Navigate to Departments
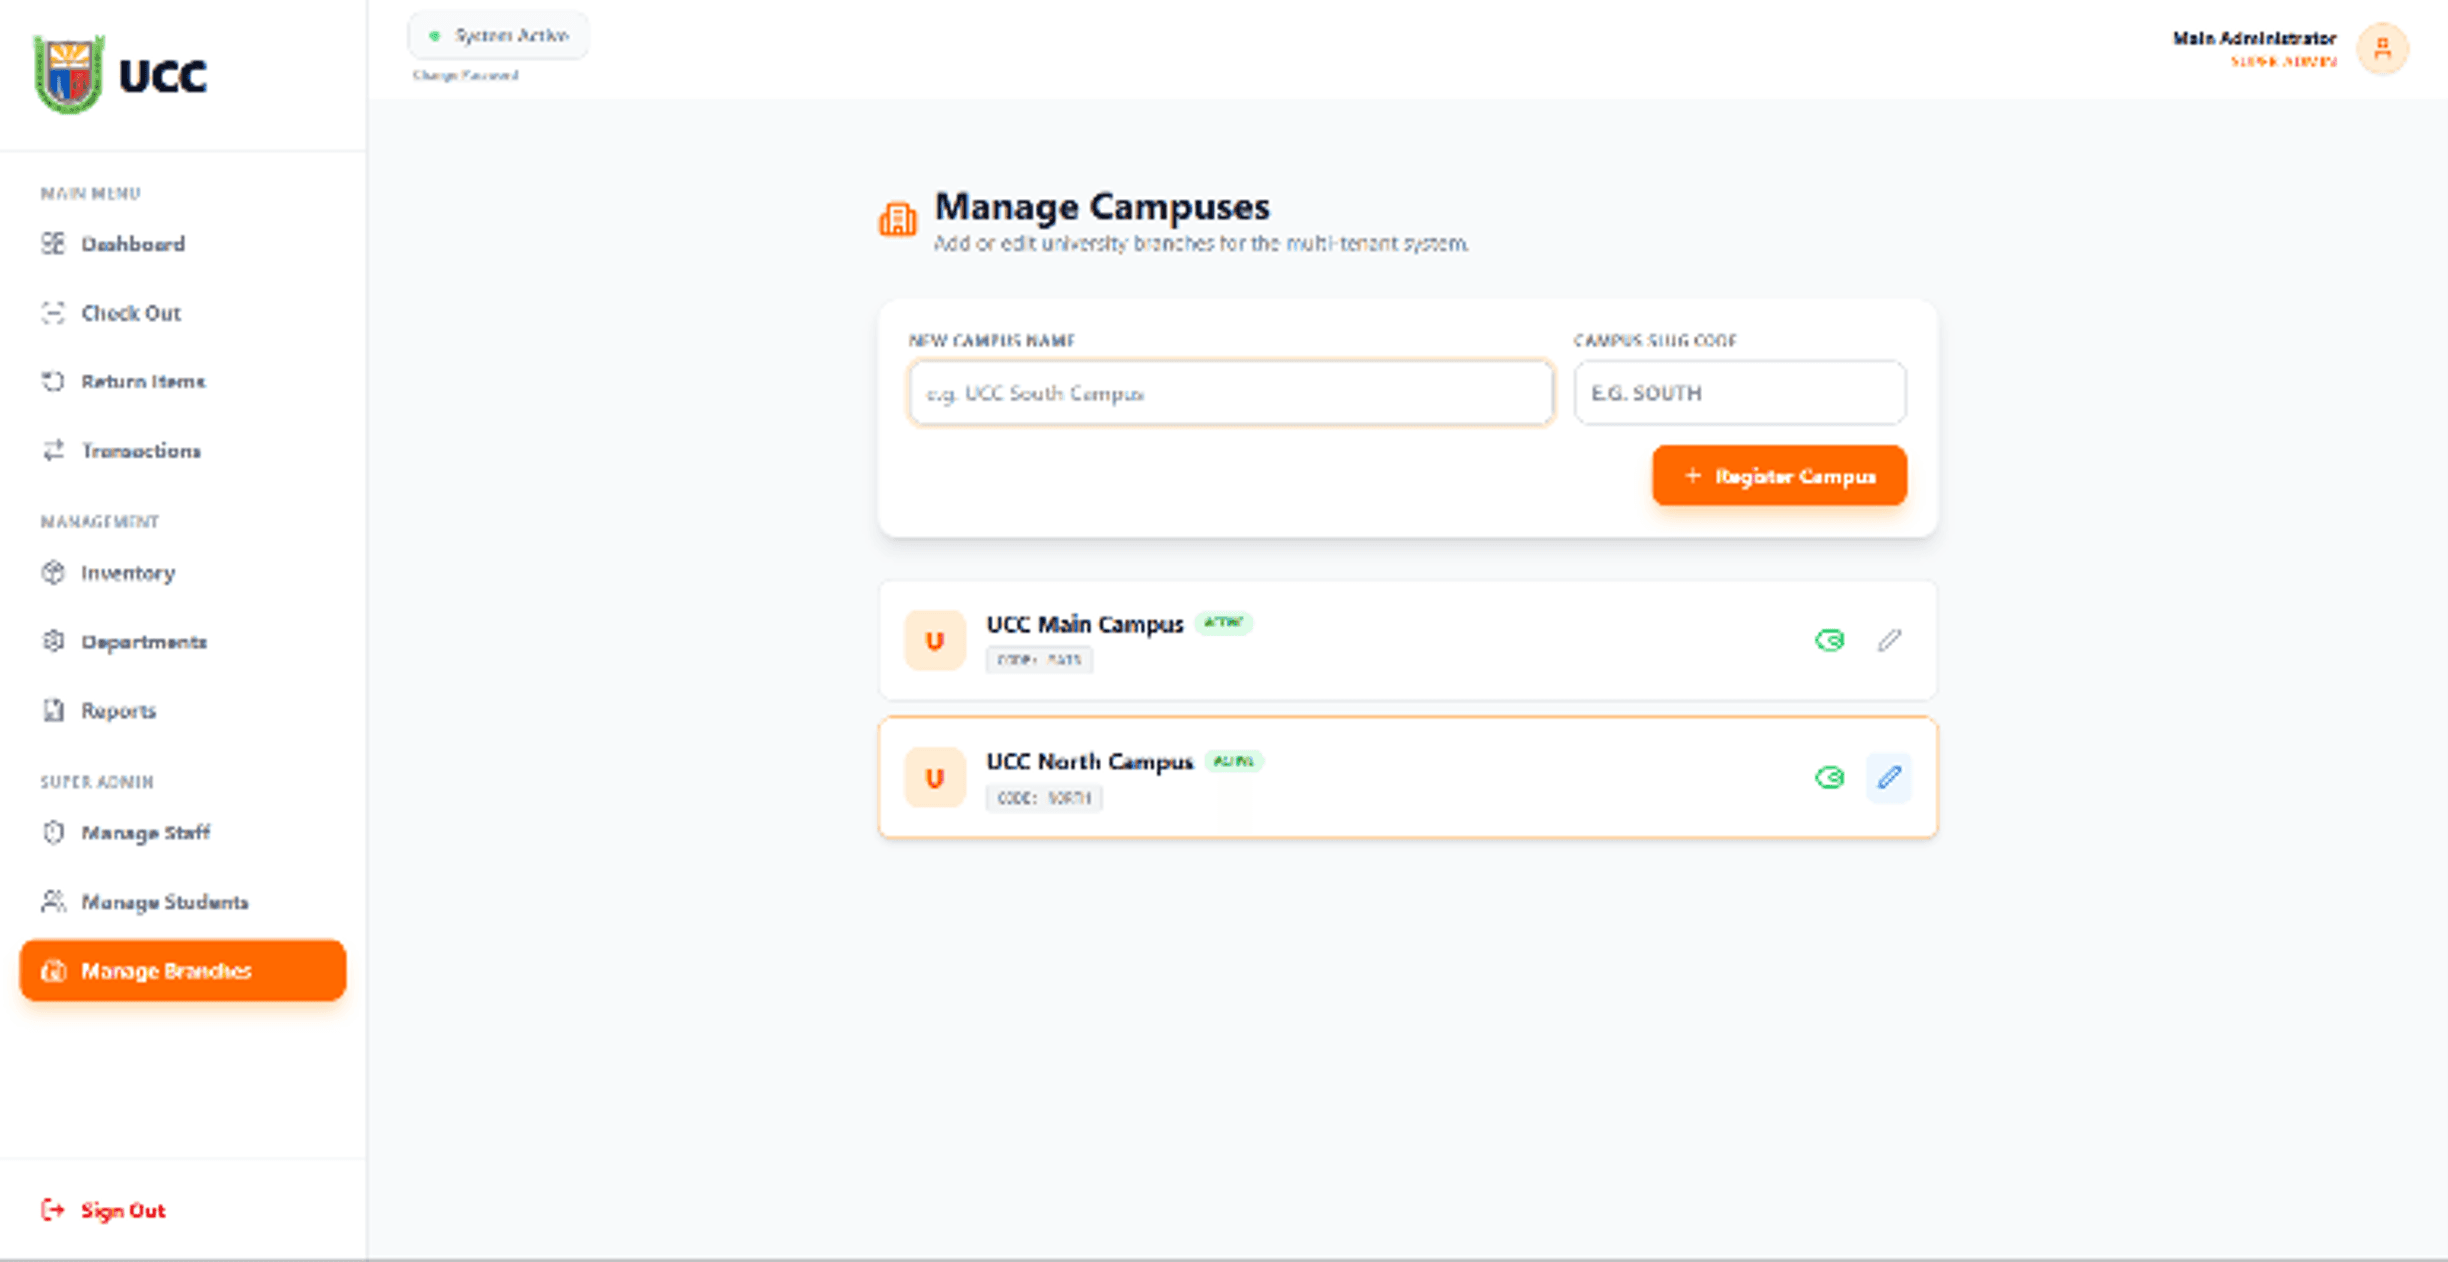This screenshot has width=2448, height=1262. (x=182, y=642)
